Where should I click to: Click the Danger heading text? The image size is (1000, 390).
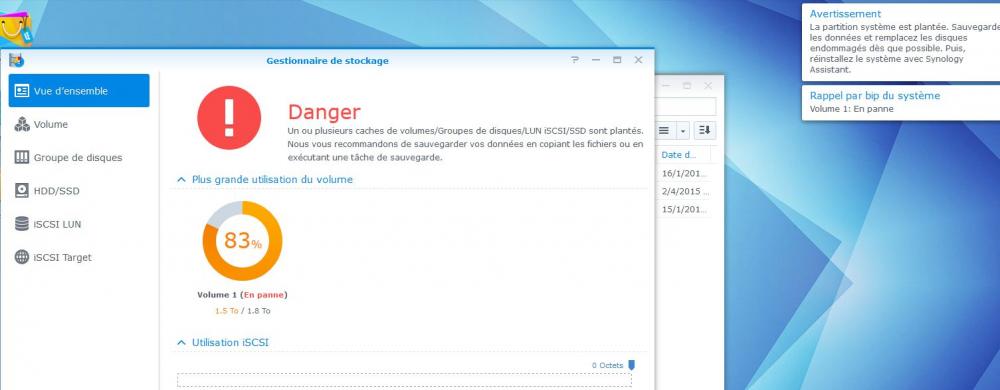pyautogui.click(x=324, y=112)
